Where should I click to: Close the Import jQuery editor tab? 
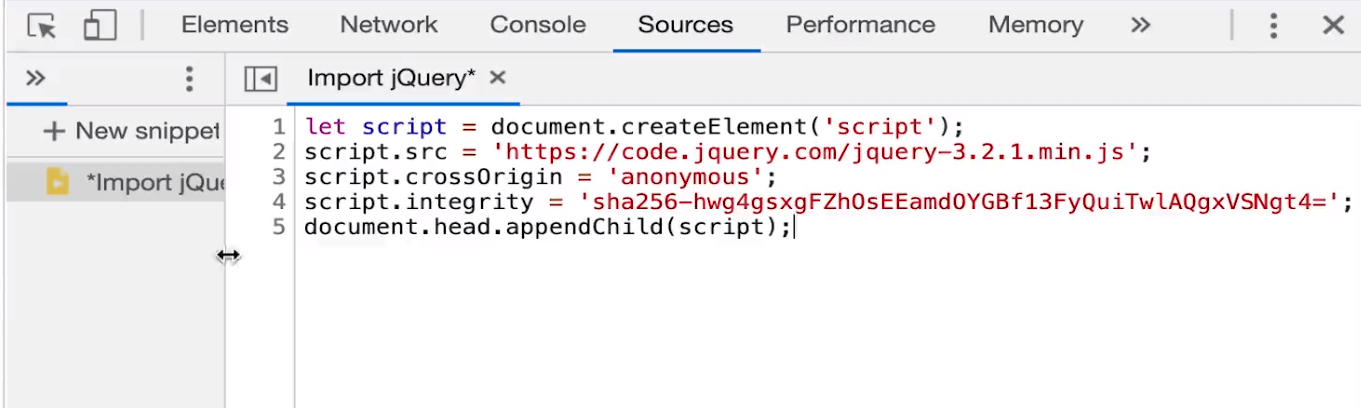(x=498, y=77)
